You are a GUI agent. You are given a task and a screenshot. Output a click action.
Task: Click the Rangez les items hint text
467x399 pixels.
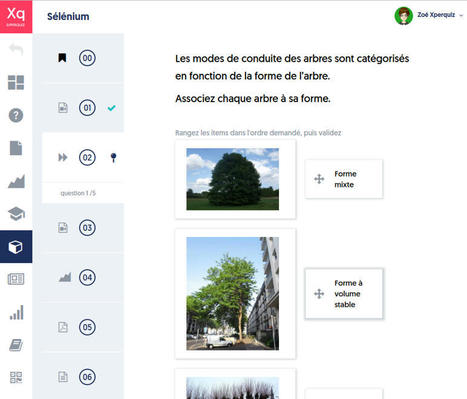(258, 133)
